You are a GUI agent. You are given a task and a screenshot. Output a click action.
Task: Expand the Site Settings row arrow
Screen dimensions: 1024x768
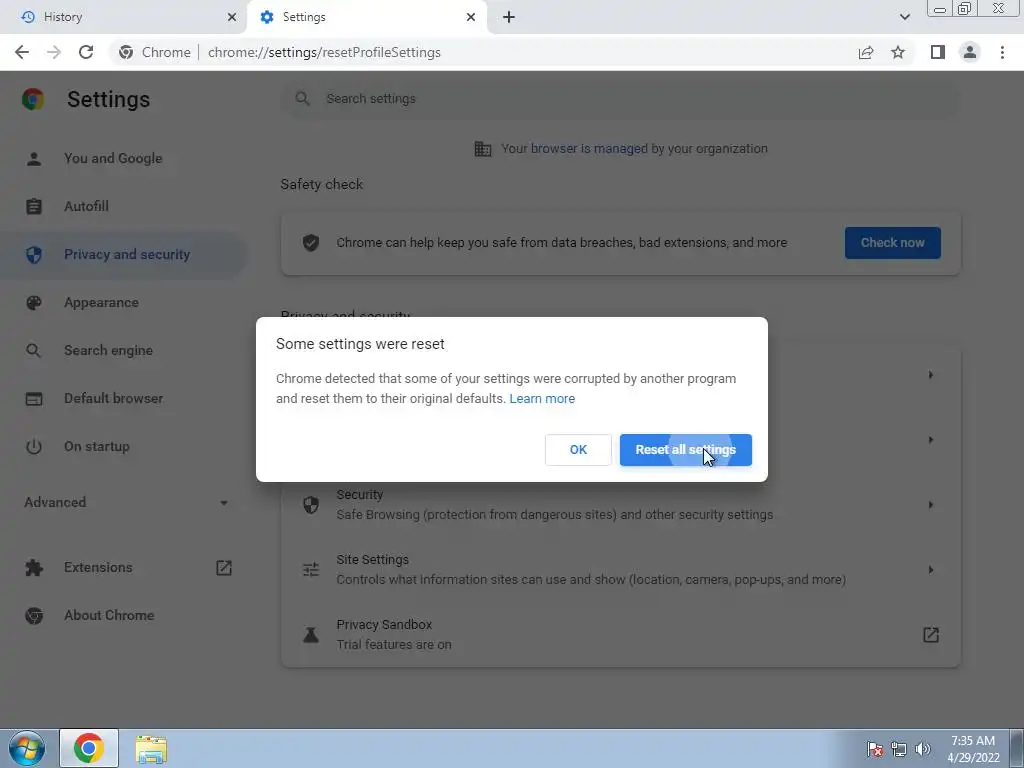(x=931, y=569)
